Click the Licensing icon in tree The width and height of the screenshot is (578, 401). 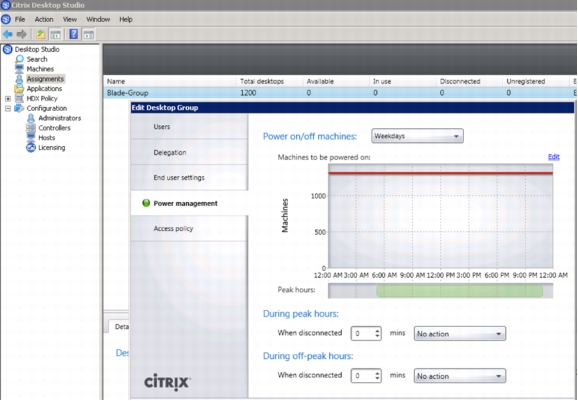[x=31, y=147]
